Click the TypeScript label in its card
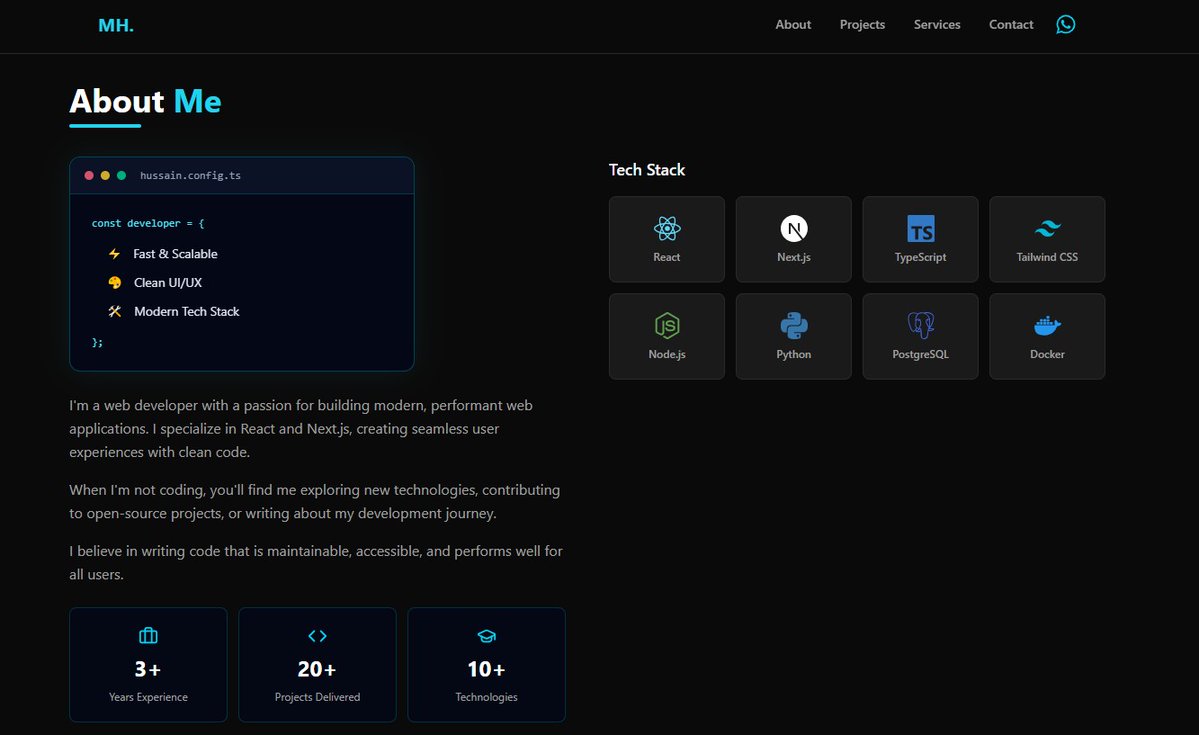1199x735 pixels. point(921,257)
